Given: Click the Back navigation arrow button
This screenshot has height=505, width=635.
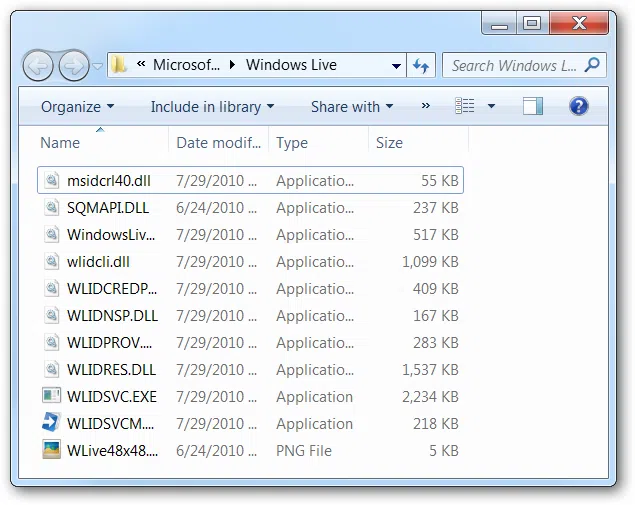Looking at the screenshot, I should tap(38, 66).
